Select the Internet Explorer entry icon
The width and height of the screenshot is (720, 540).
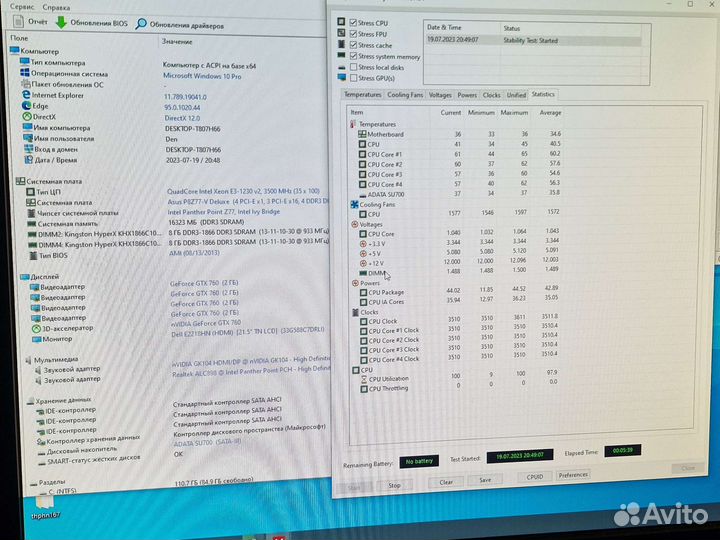click(24, 95)
